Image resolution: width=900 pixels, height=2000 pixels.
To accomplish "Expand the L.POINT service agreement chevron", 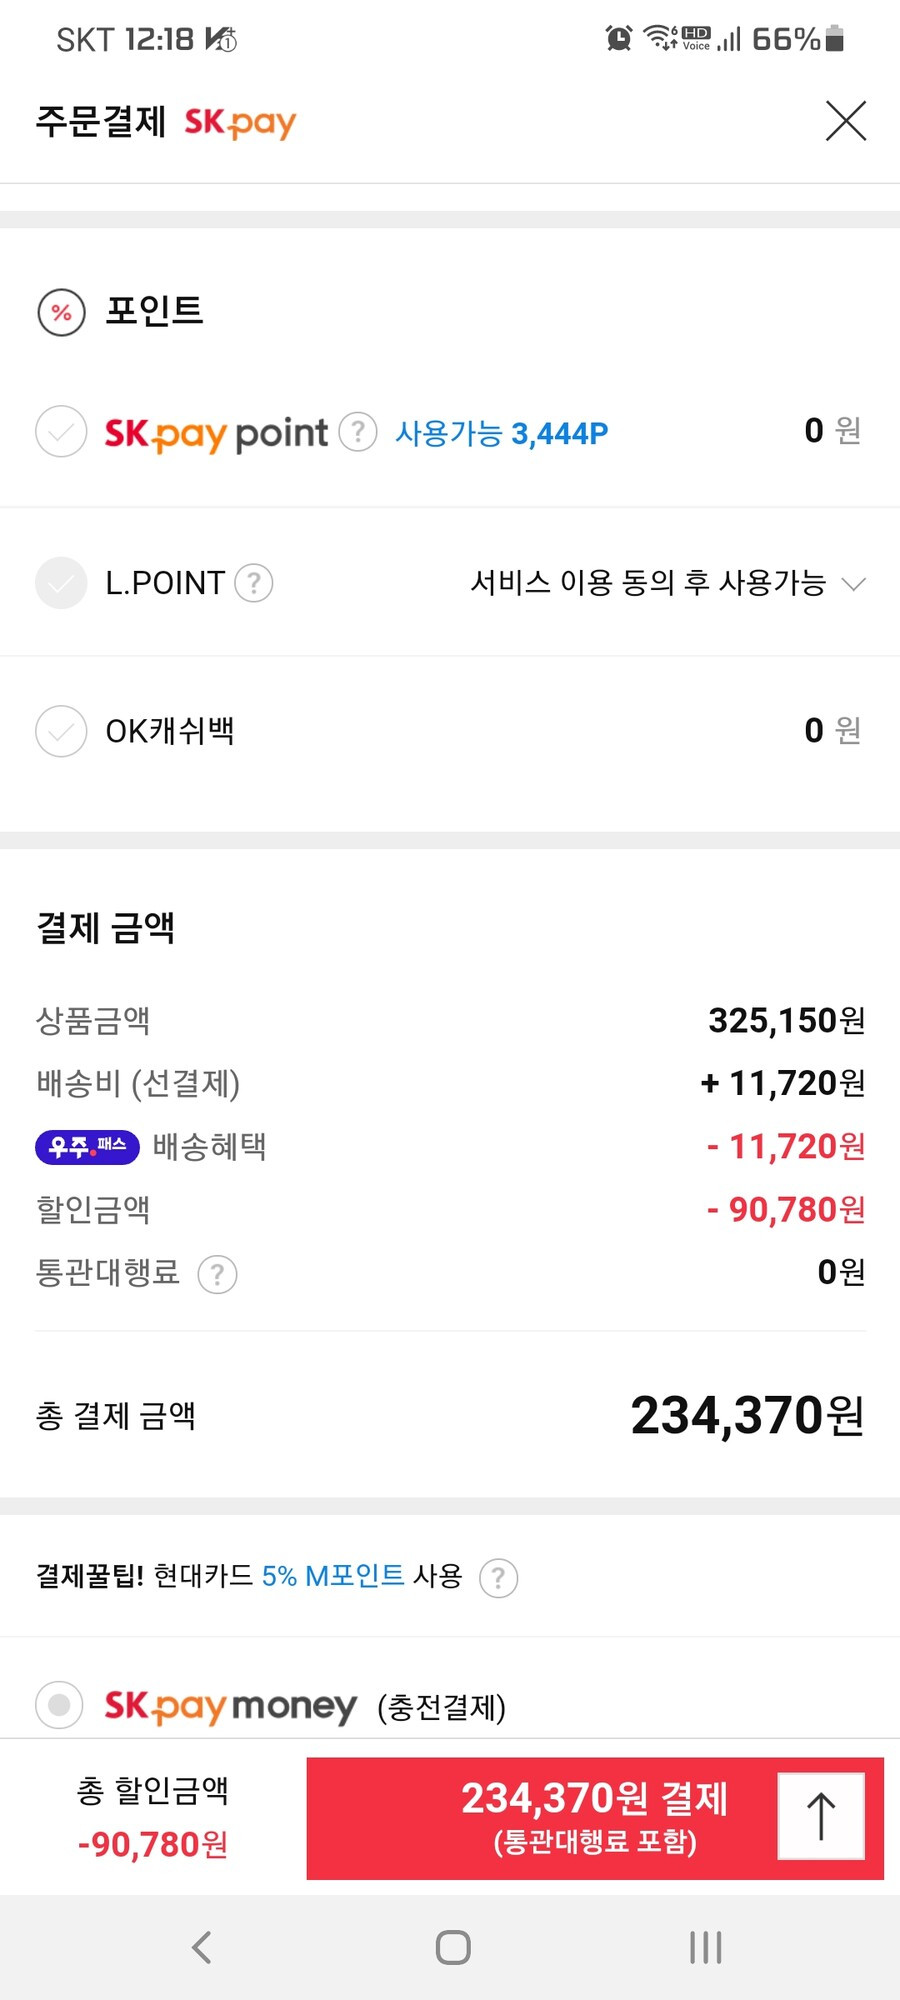I will (x=853, y=583).
